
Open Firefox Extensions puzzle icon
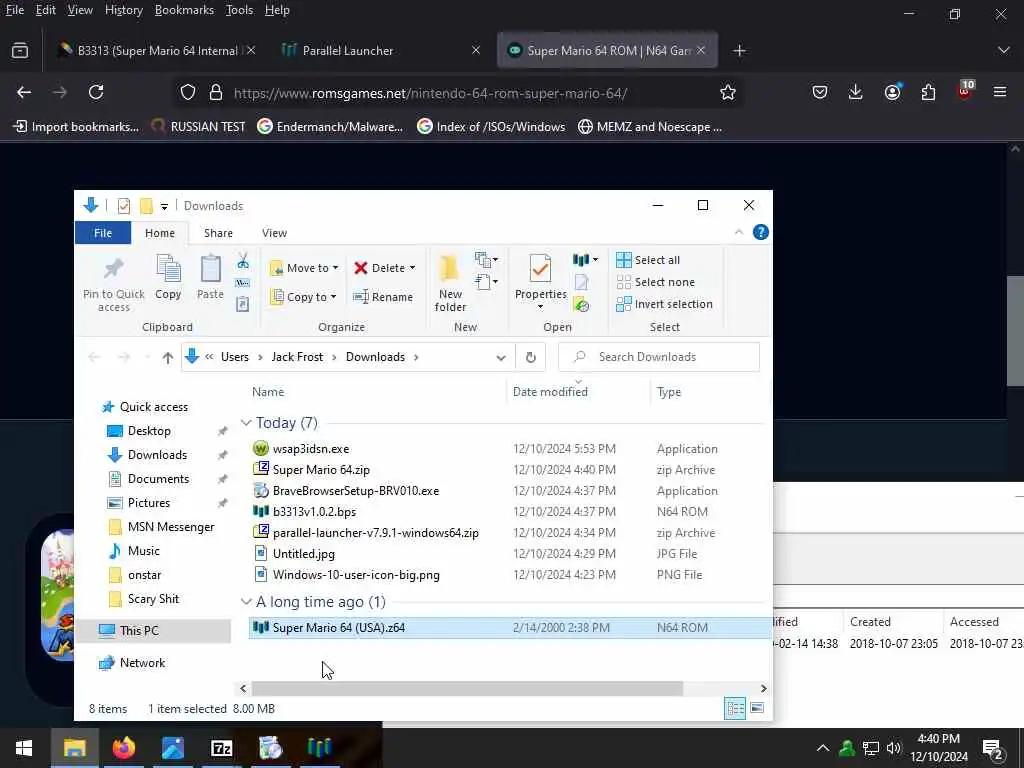click(x=928, y=92)
